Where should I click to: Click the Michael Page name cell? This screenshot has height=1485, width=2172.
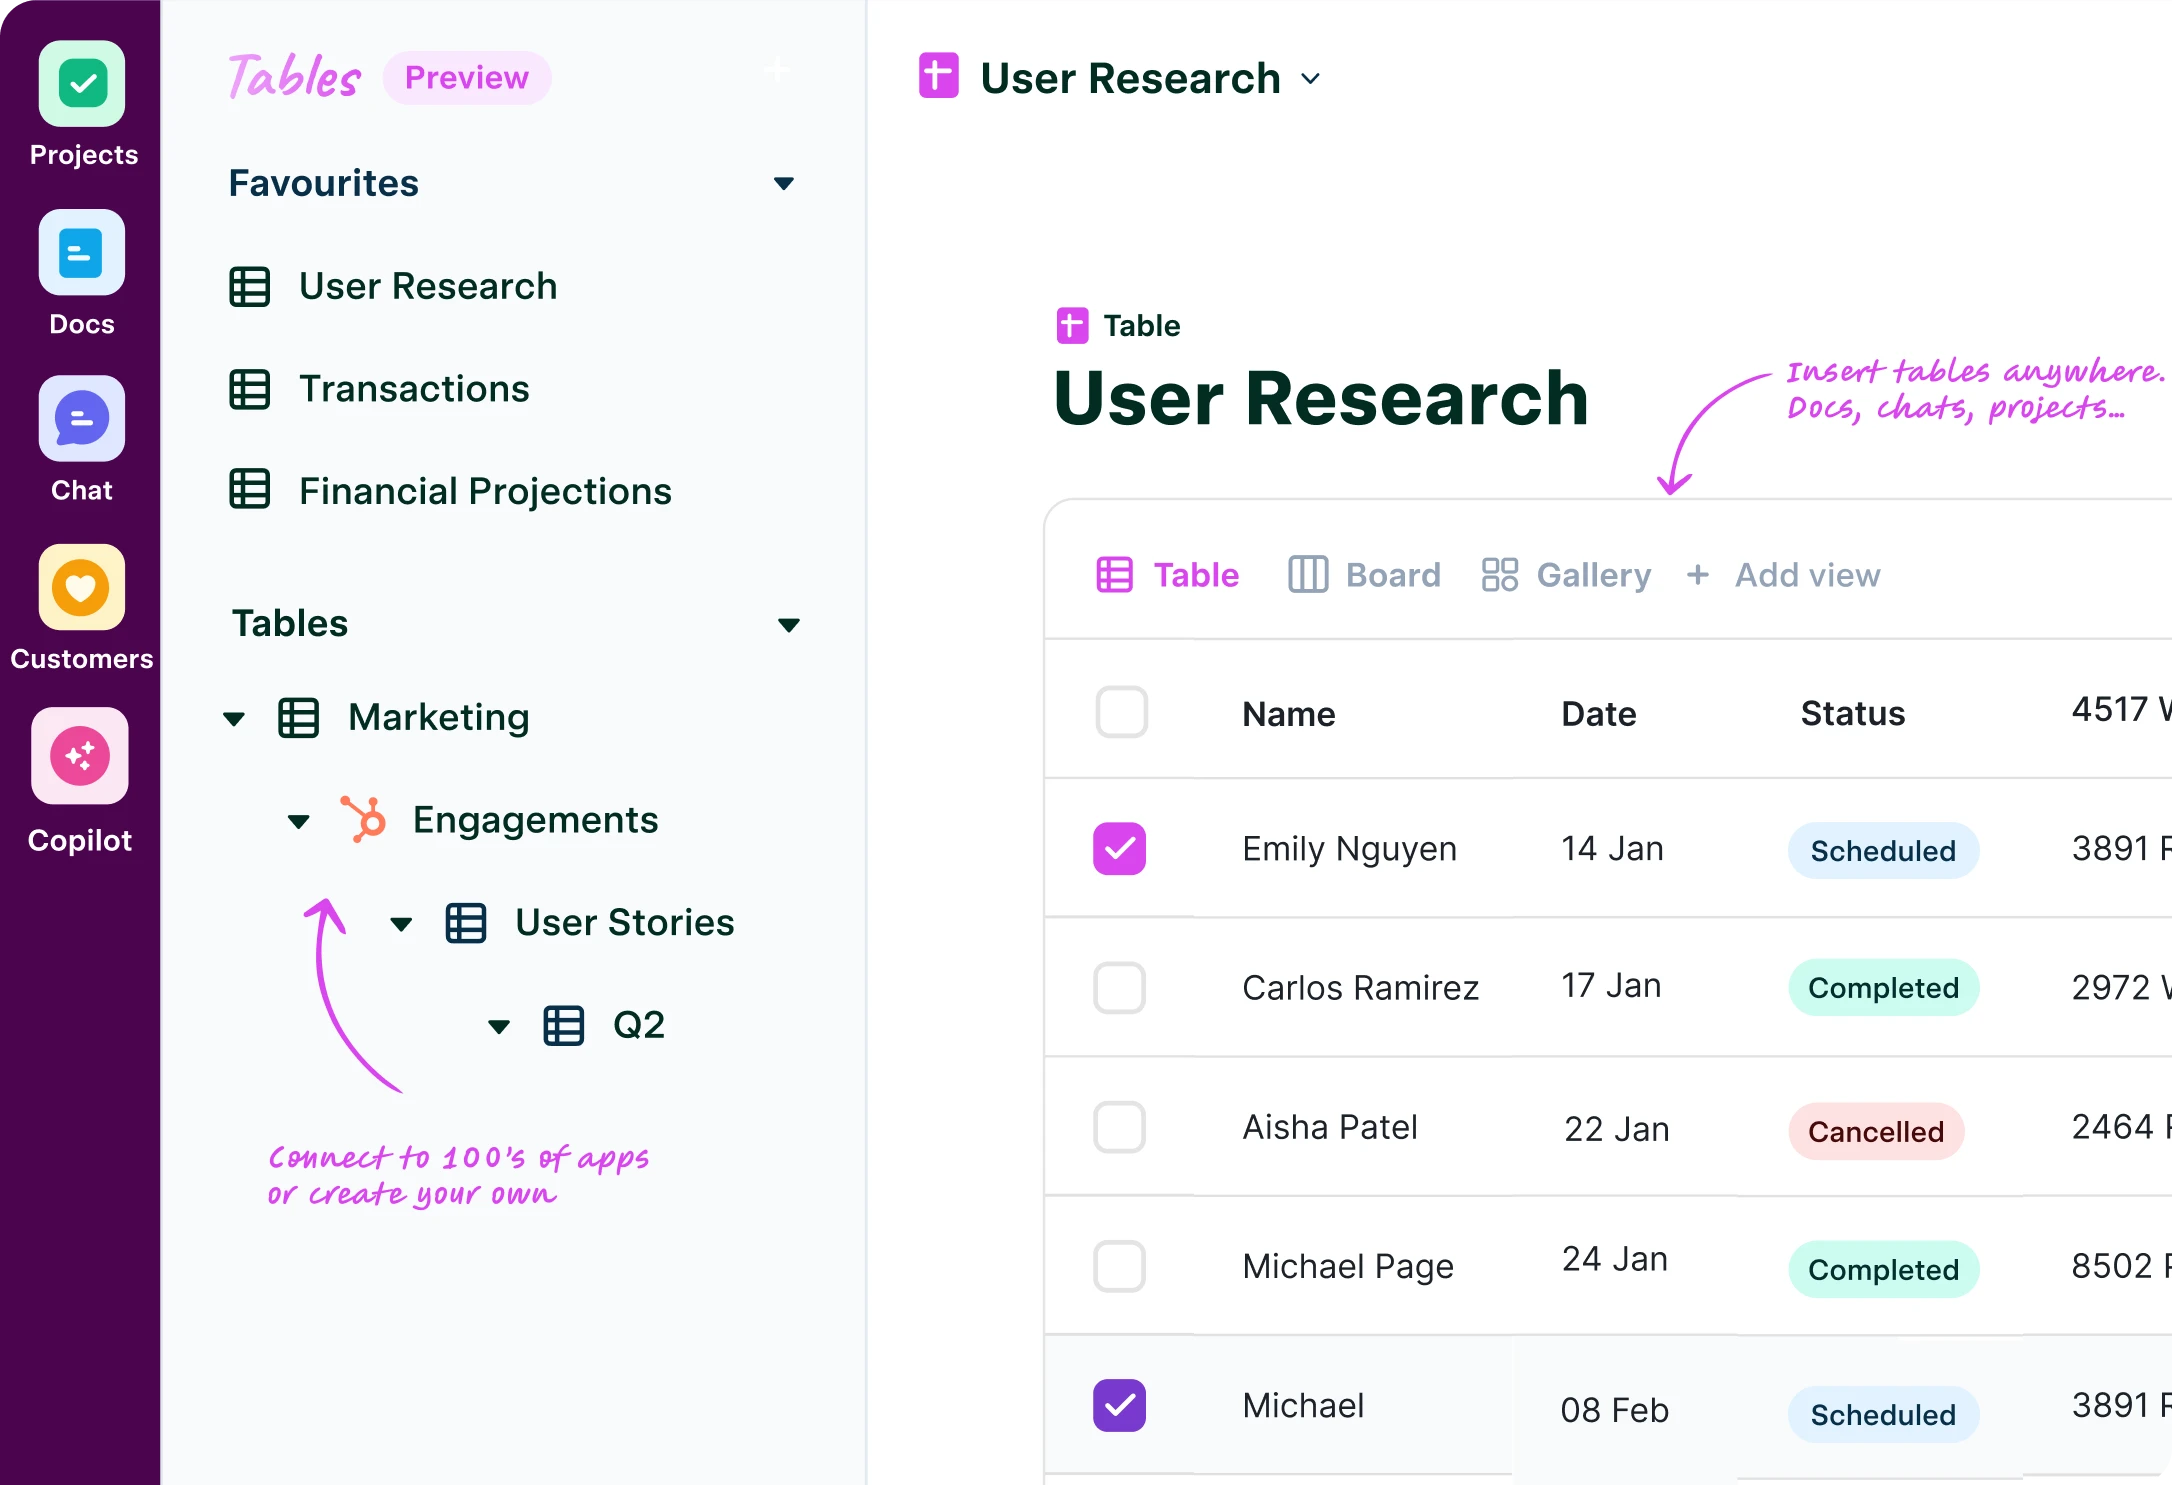coord(1347,1266)
